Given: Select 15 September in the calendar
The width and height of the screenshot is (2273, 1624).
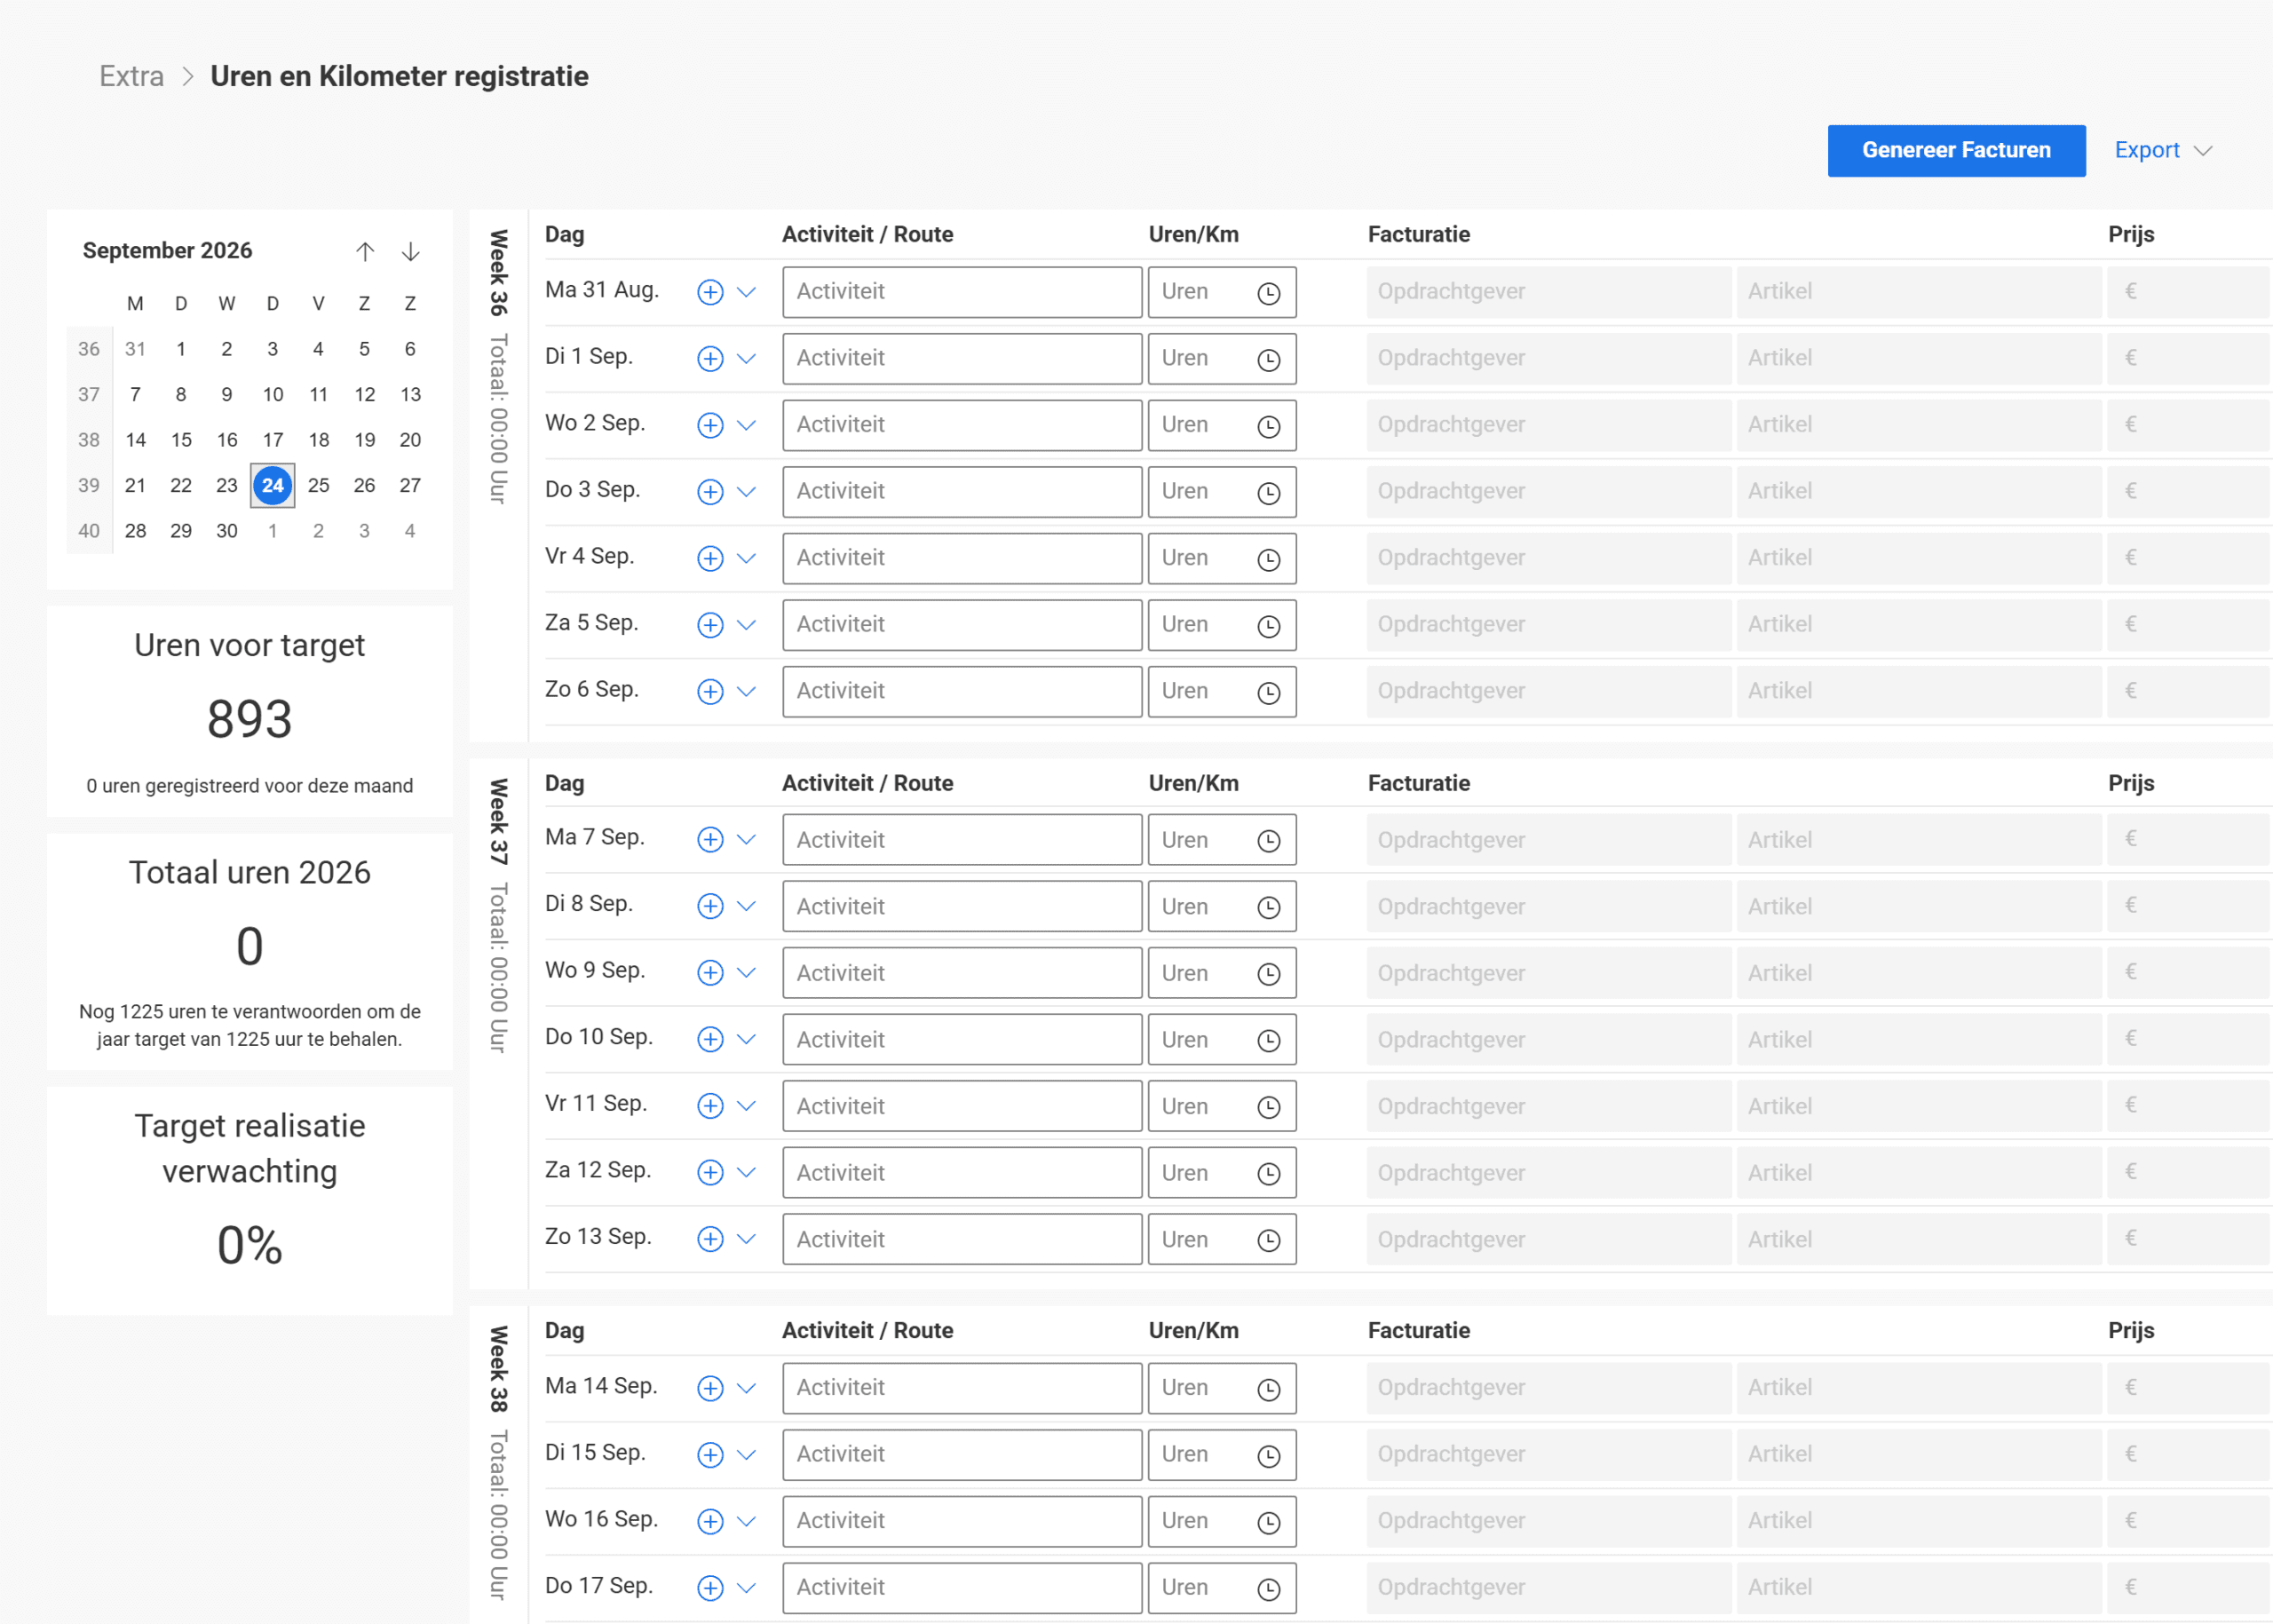Looking at the screenshot, I should tap(181, 440).
